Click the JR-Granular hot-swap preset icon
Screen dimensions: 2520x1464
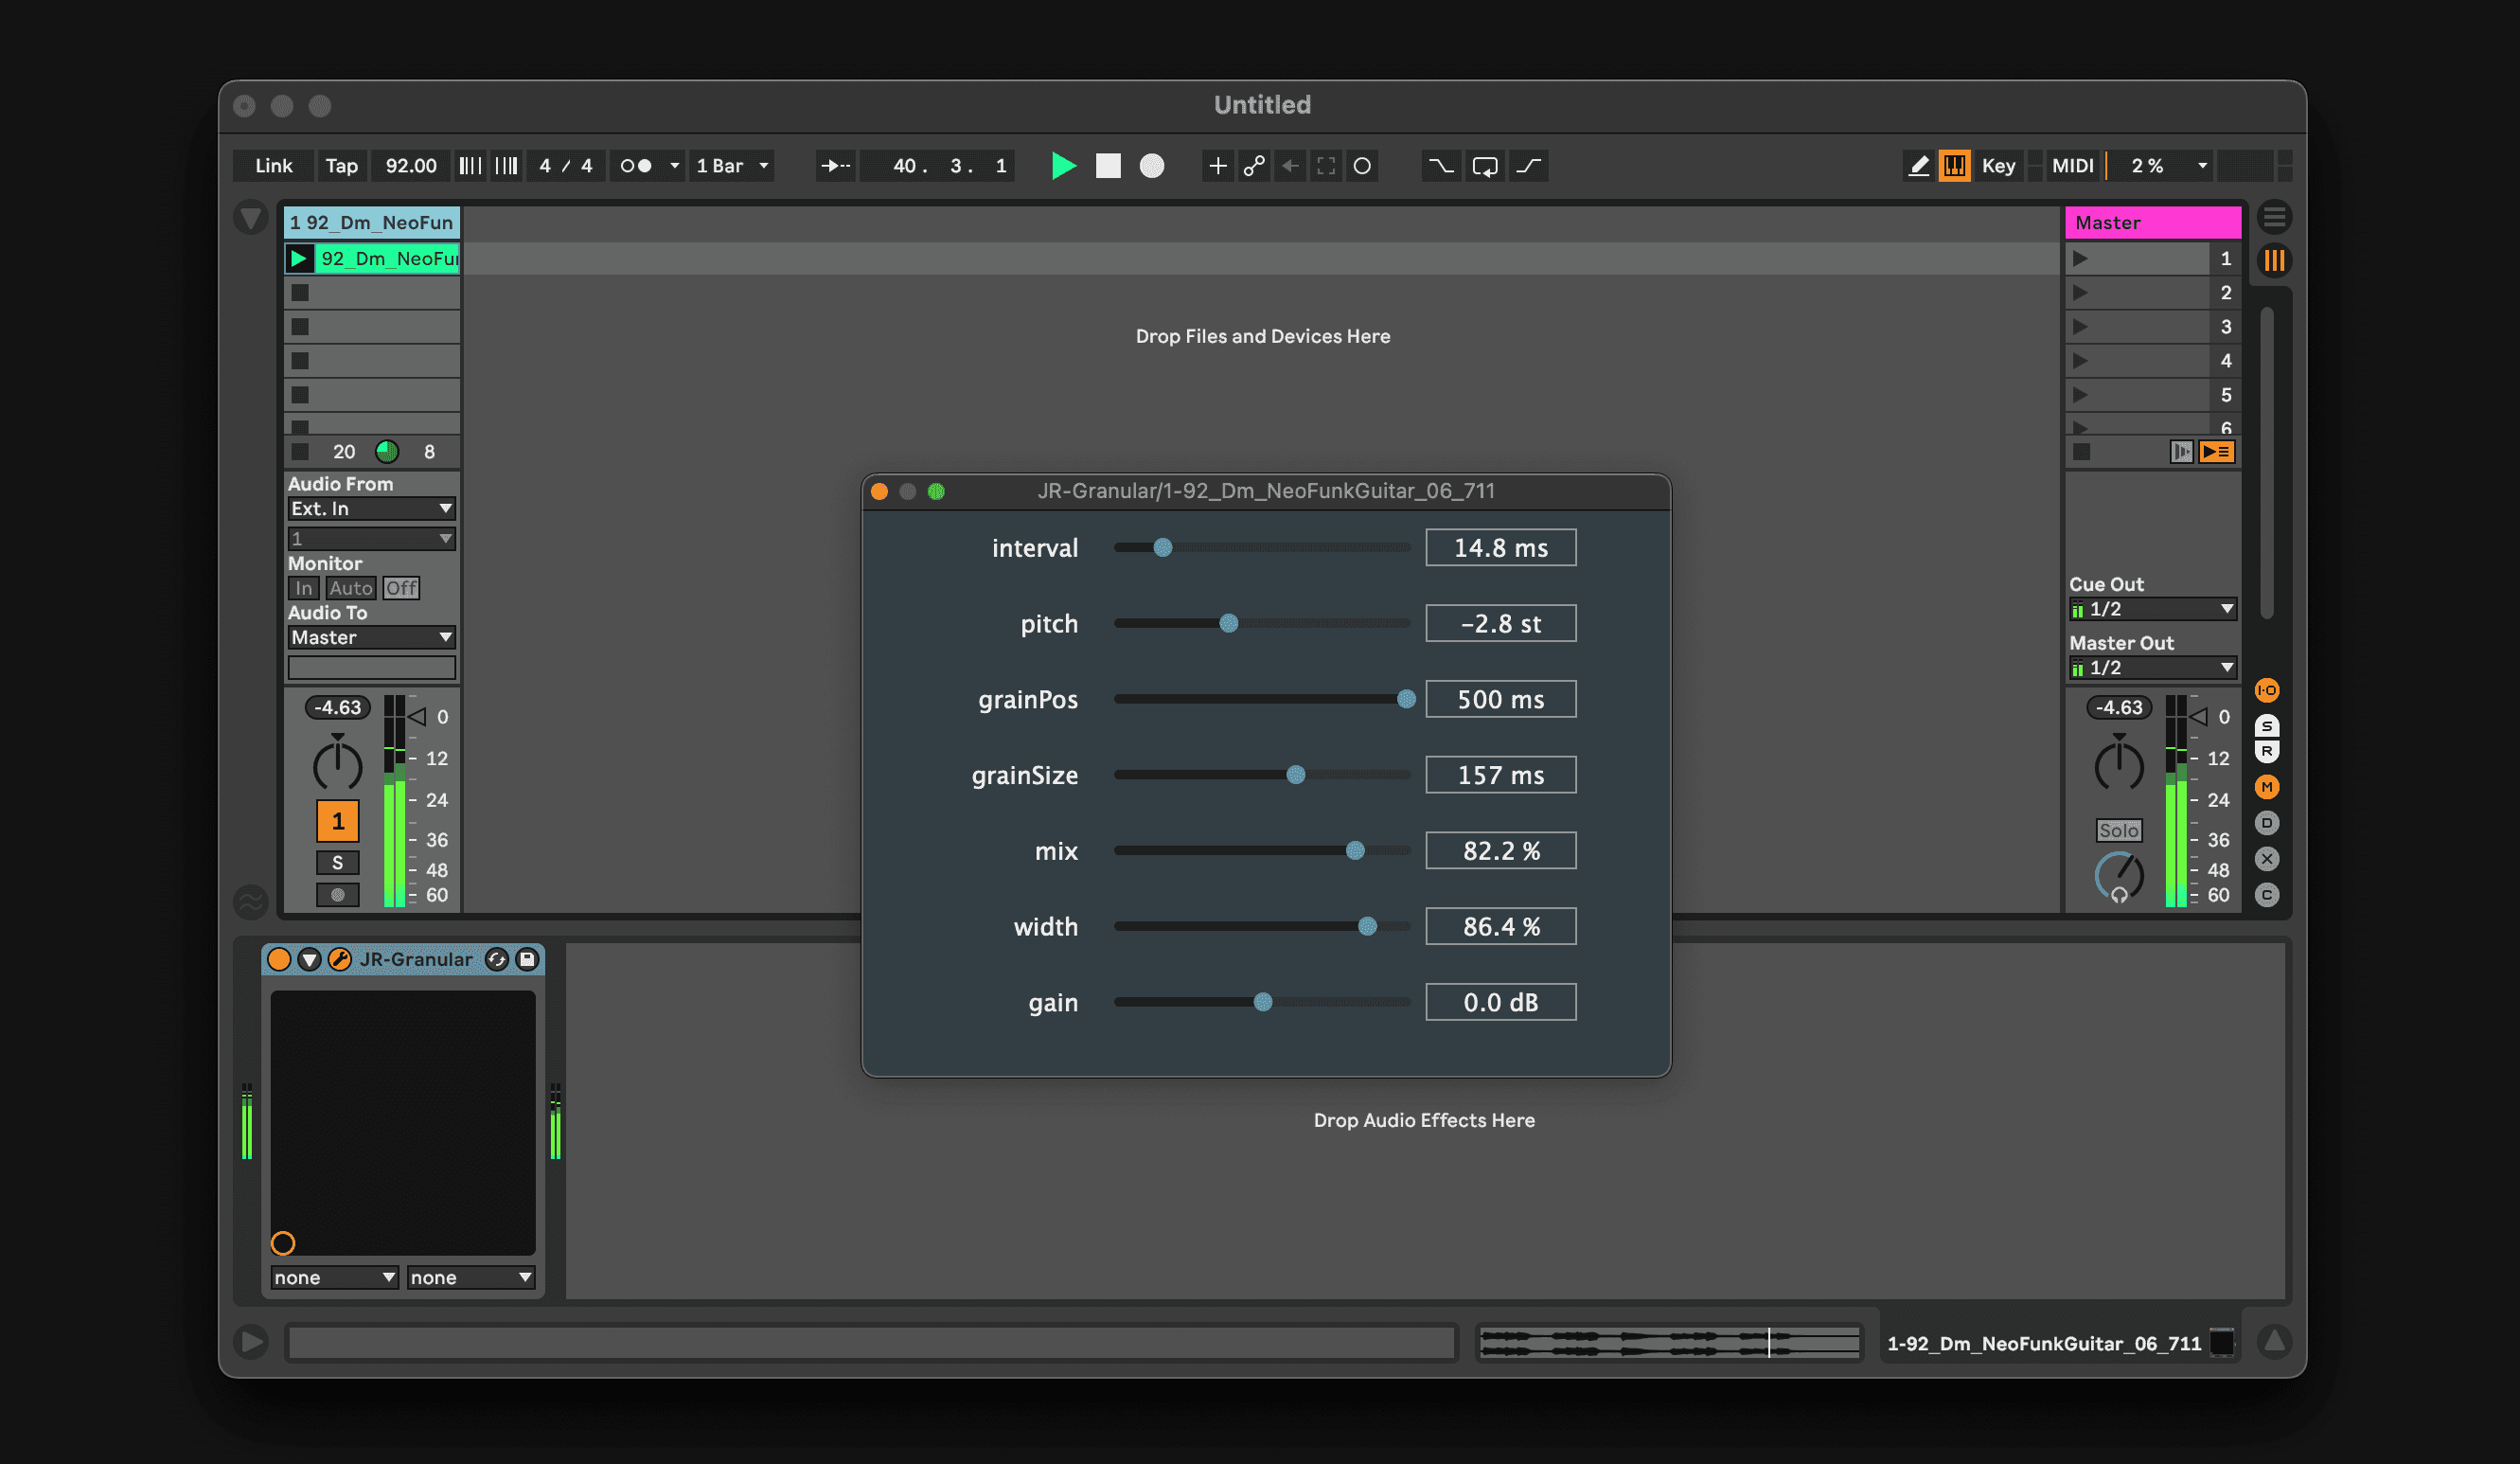tap(496, 959)
